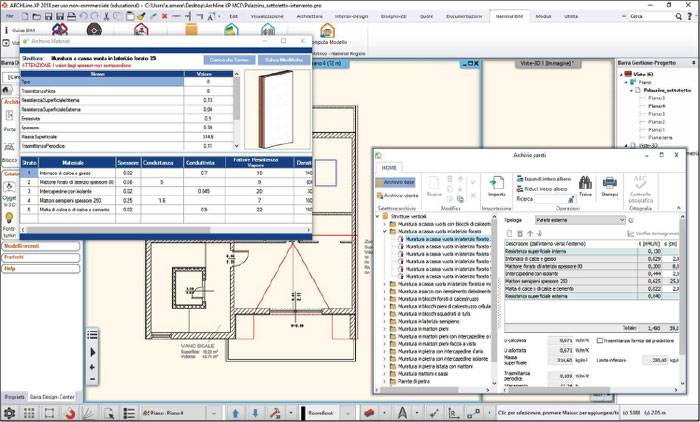Collapse the Archivio pareti ribbon with the chevron
The width and height of the screenshot is (700, 422).
point(679,208)
